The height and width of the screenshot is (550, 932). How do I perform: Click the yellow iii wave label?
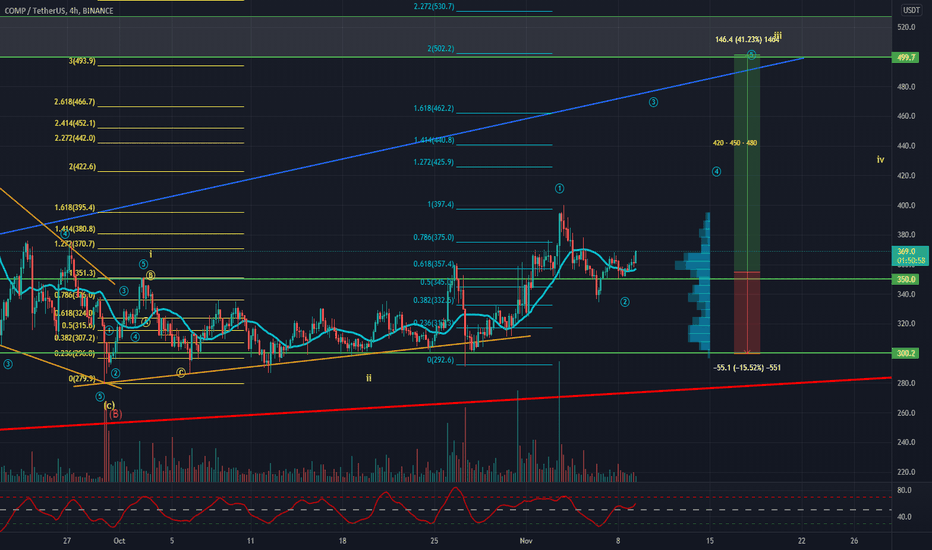click(777, 36)
